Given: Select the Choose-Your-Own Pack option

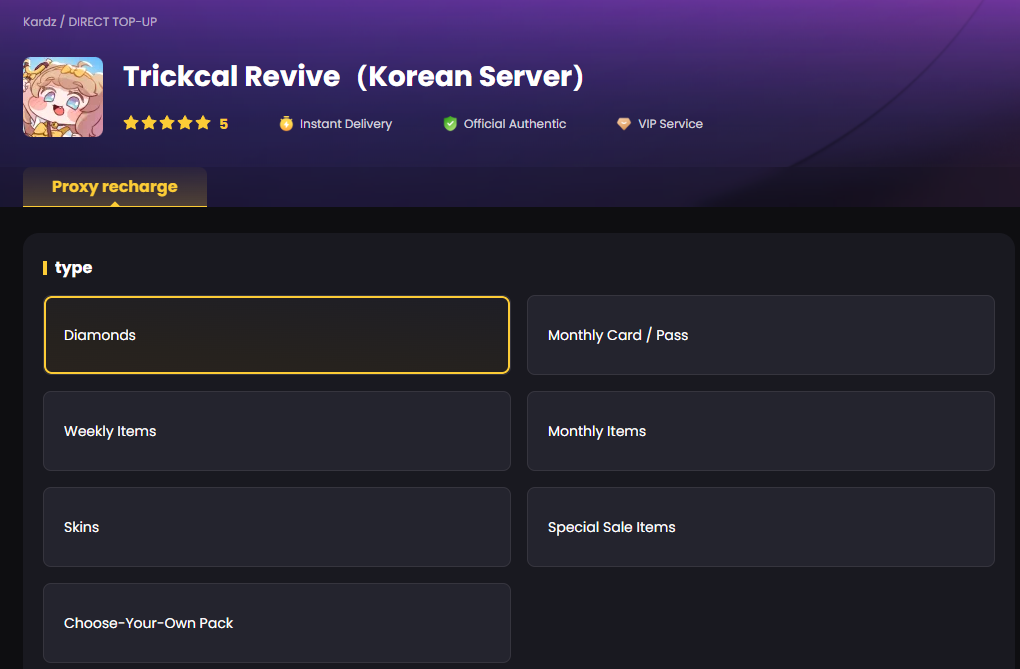Looking at the screenshot, I should [277, 623].
